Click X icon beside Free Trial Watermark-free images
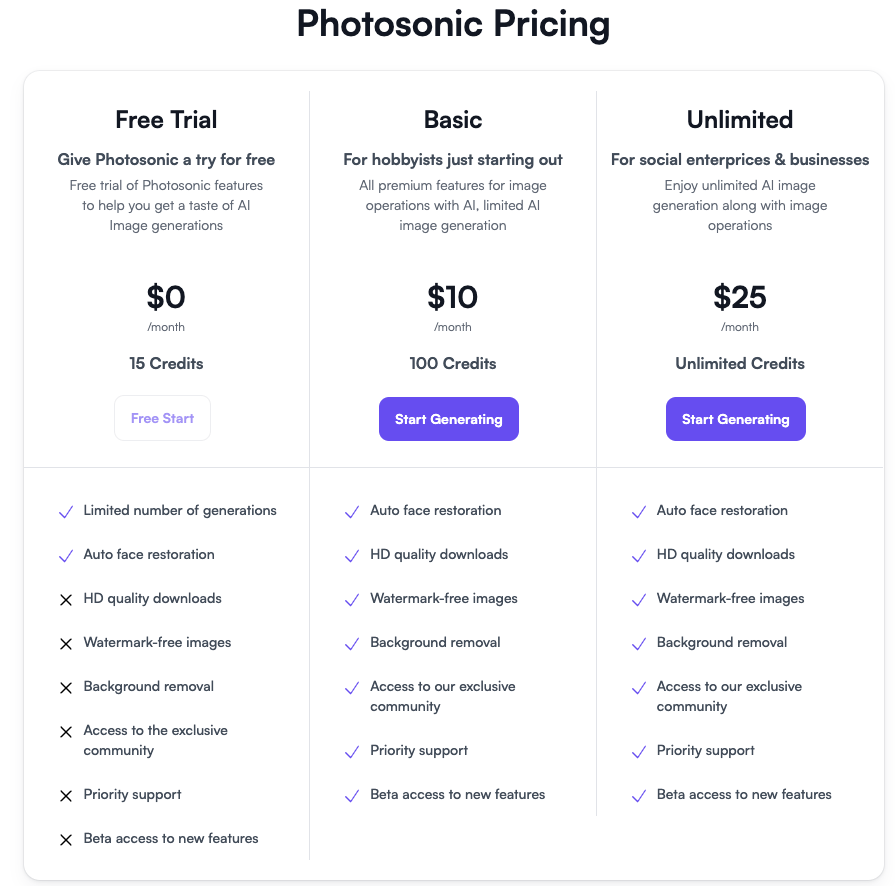This screenshot has height=886, width=895. coord(66,643)
